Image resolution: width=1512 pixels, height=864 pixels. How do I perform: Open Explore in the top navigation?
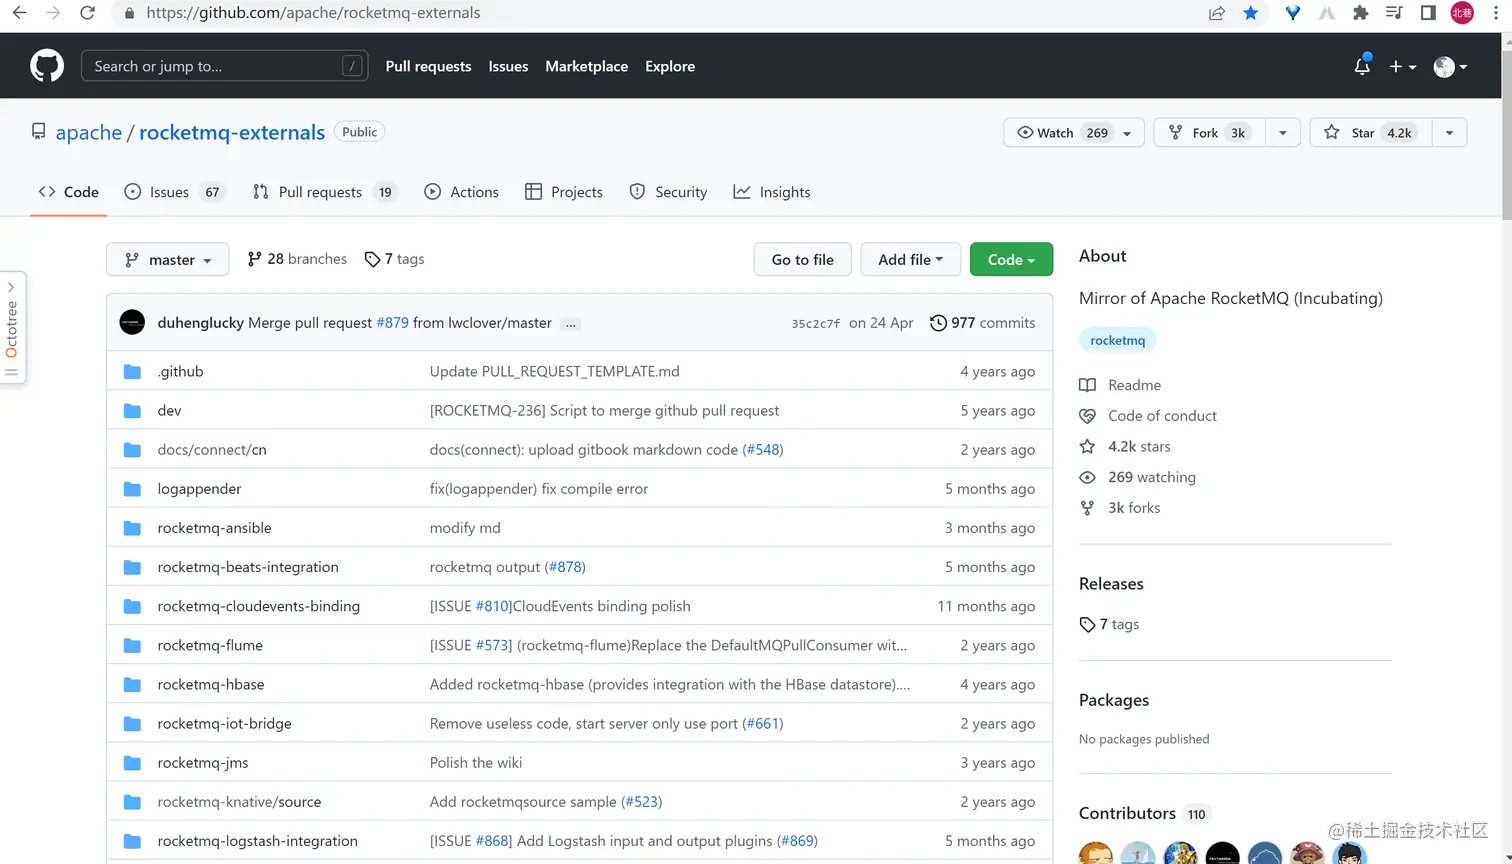(670, 66)
